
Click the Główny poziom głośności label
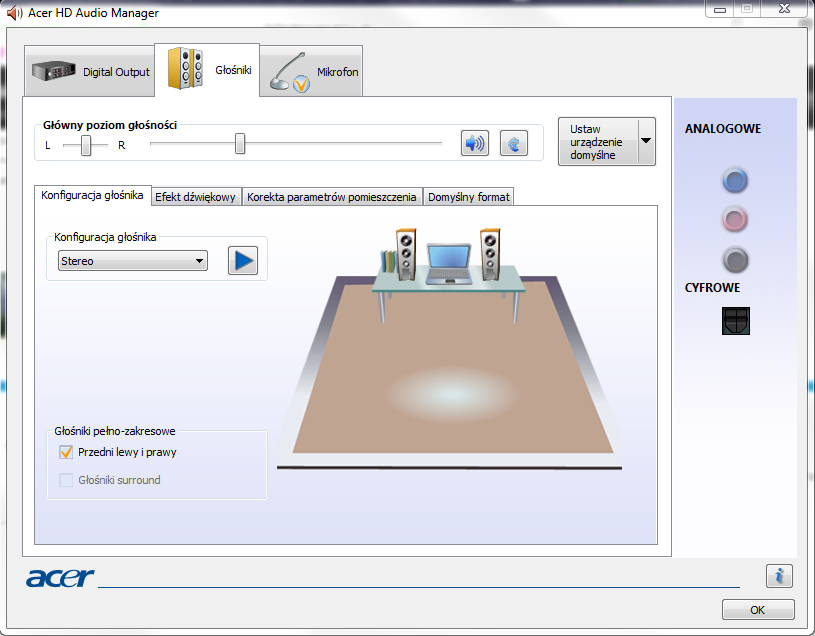click(110, 125)
